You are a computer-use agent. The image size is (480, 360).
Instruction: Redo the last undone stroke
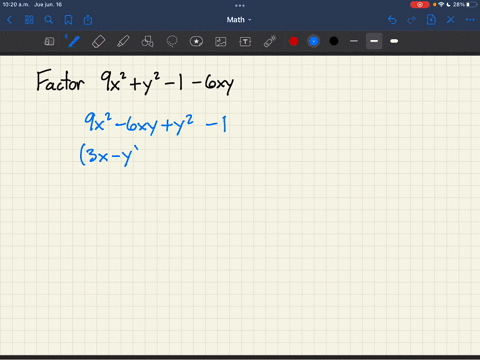(412, 20)
